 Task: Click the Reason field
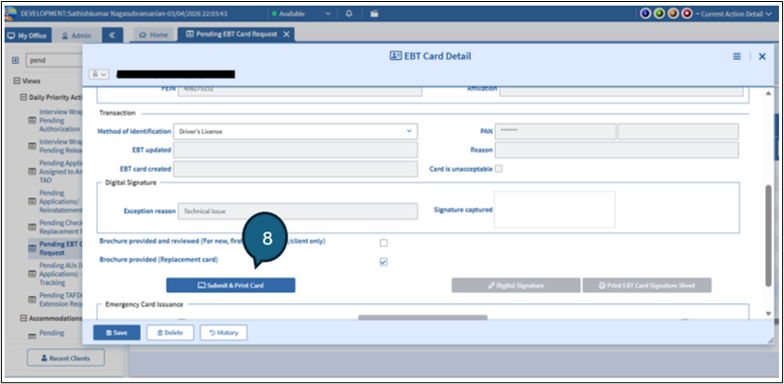click(x=617, y=150)
